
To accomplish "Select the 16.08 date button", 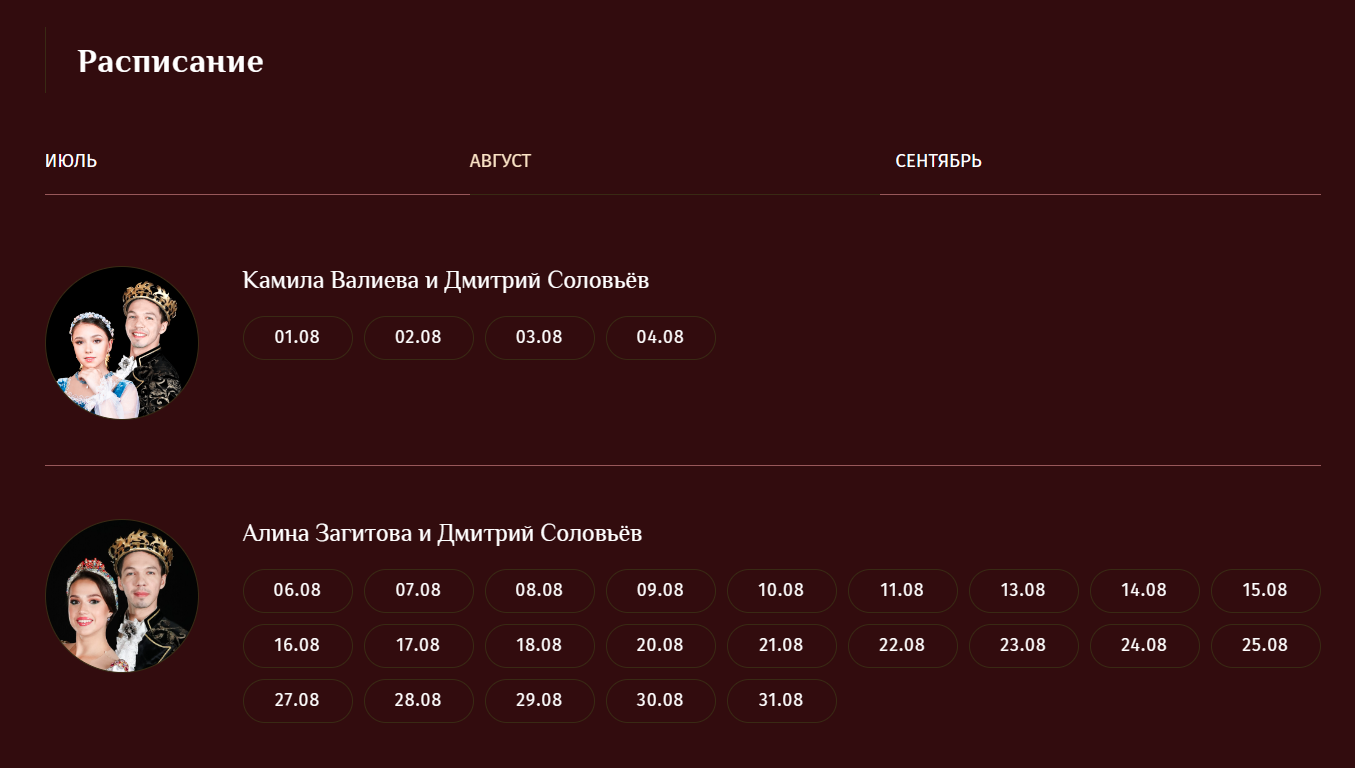I will click(297, 646).
